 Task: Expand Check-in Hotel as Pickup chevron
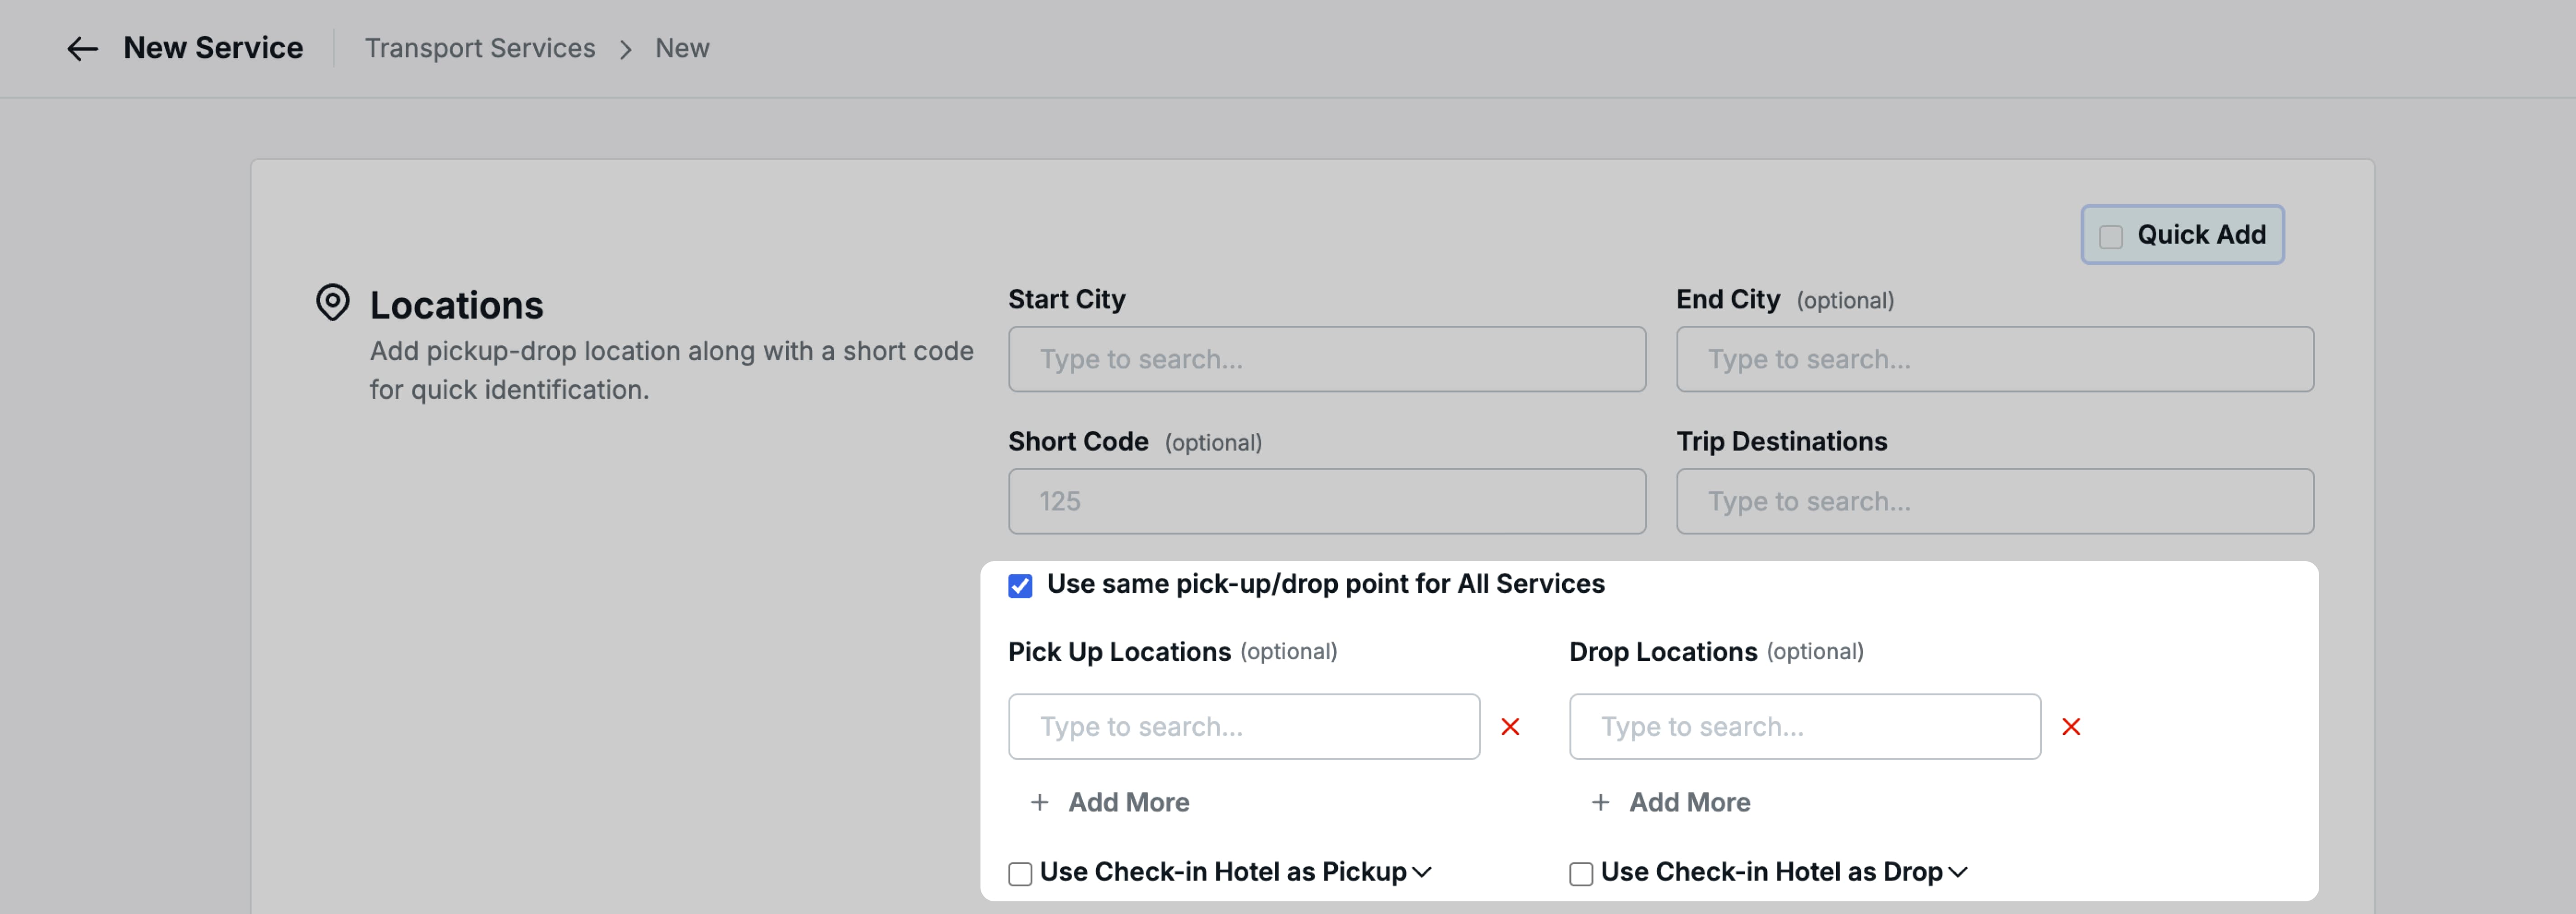pos(1422,872)
